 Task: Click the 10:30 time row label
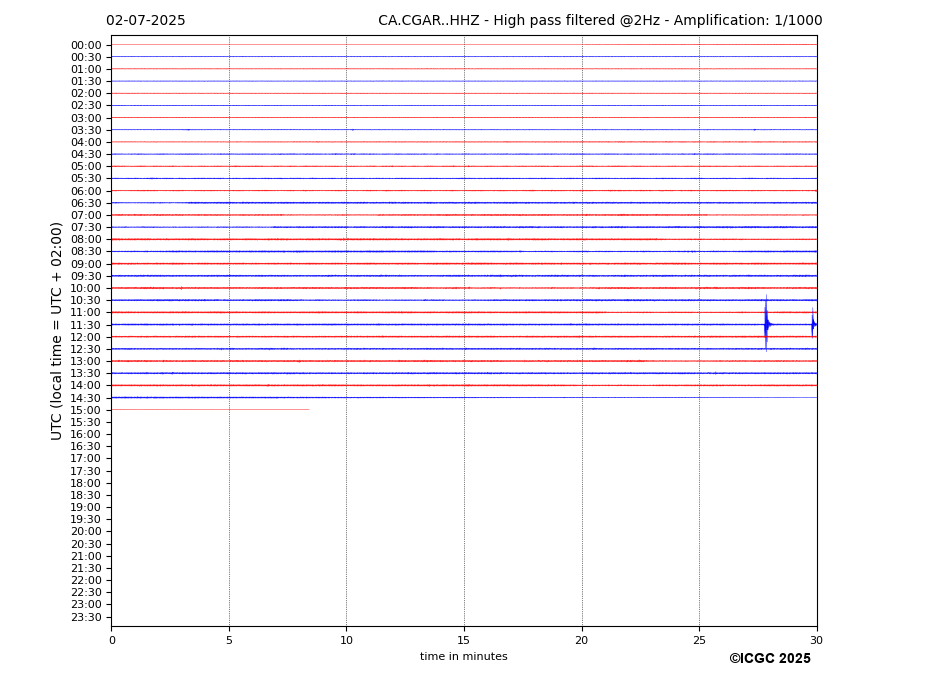coord(86,300)
